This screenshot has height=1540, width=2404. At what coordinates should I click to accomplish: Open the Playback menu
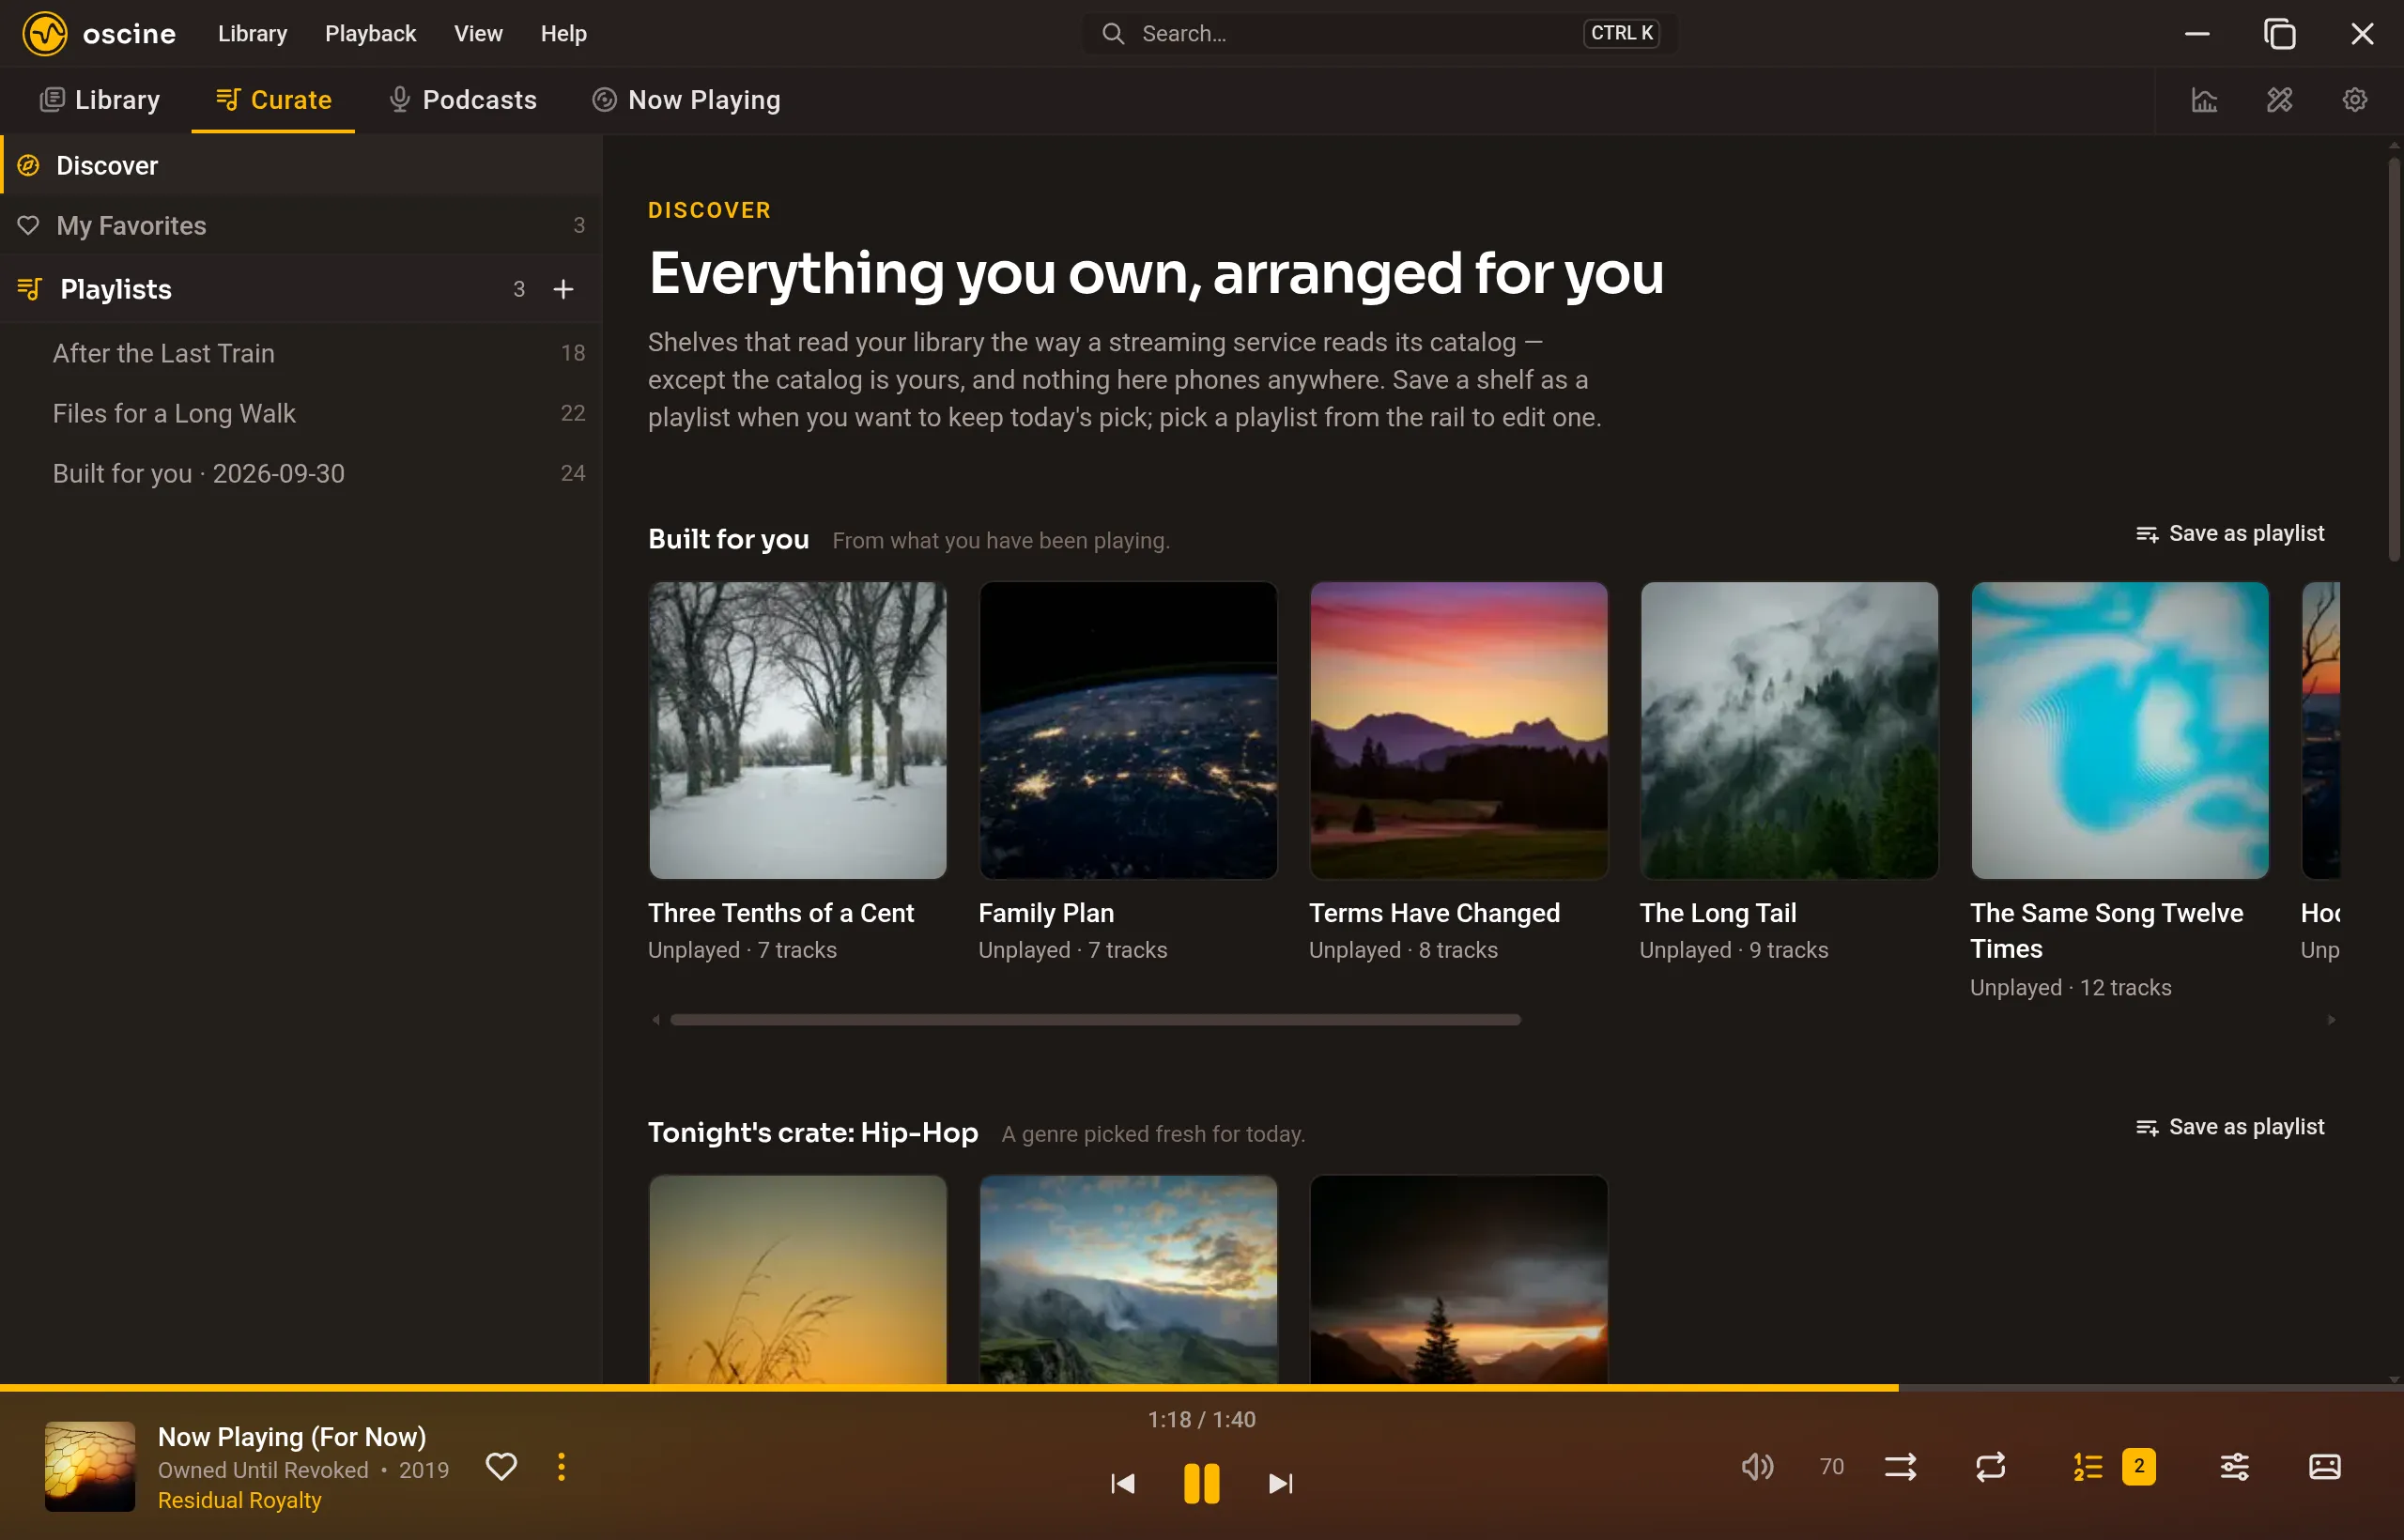[x=370, y=33]
